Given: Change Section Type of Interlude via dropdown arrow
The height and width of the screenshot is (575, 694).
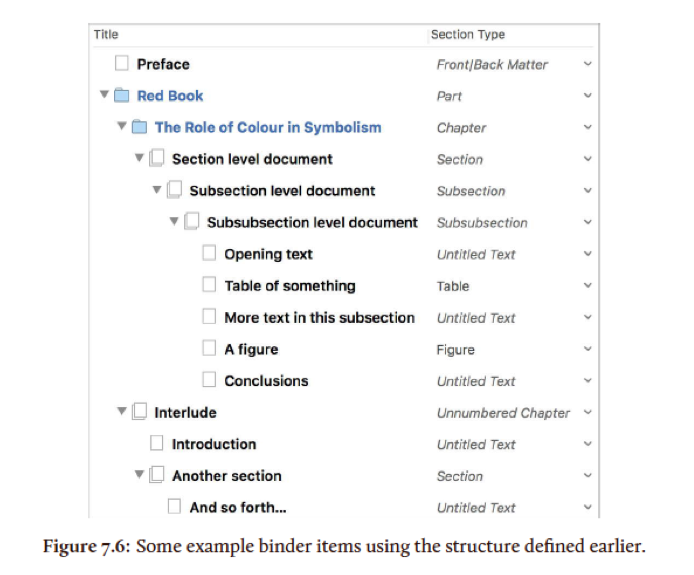Looking at the screenshot, I should click(x=587, y=412).
